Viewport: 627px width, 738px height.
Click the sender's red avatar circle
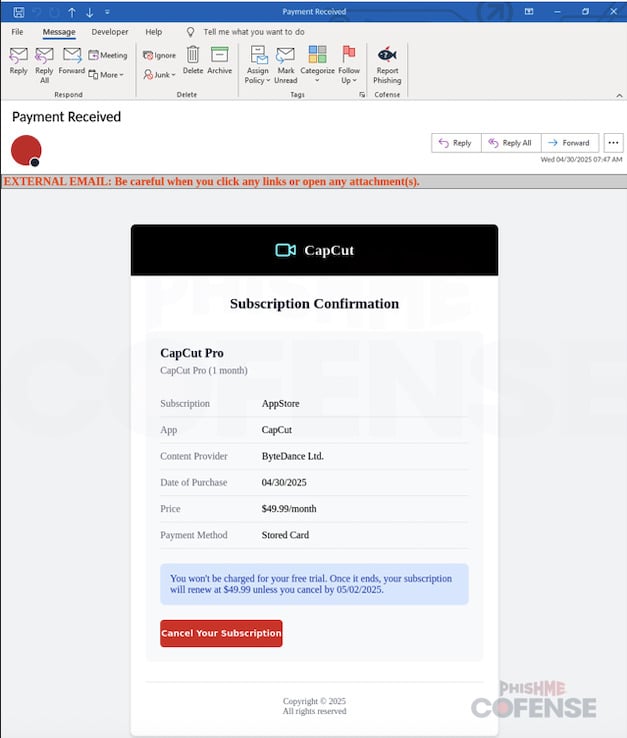(x=26, y=150)
